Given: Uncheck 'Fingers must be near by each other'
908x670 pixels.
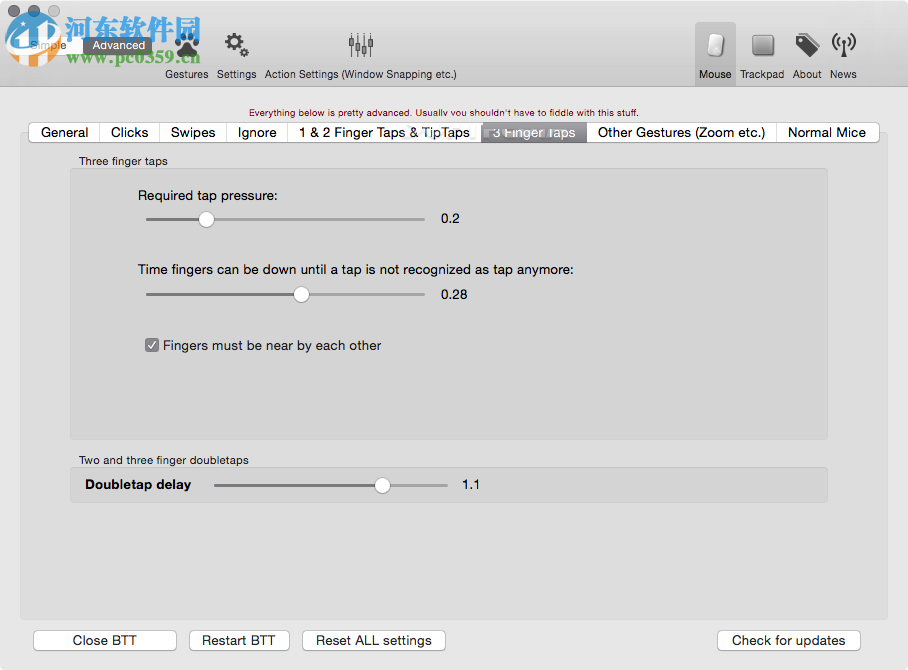Looking at the screenshot, I should click(151, 344).
